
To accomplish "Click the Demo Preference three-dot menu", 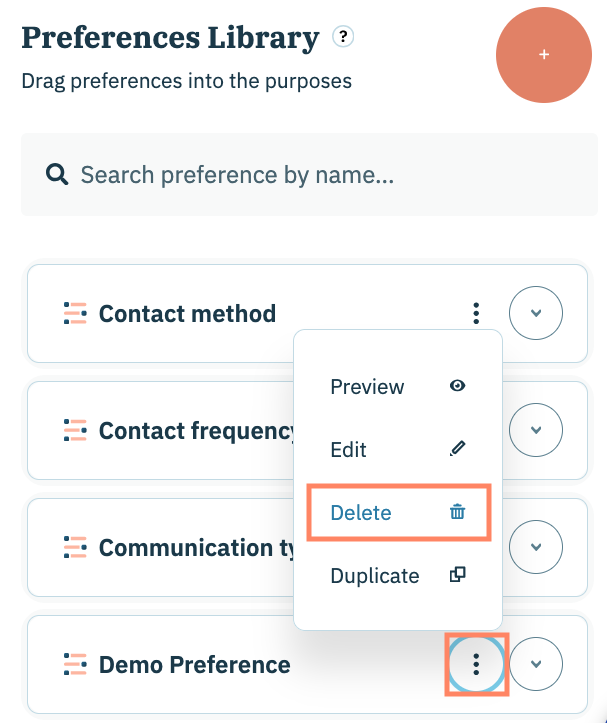I will point(477,664).
